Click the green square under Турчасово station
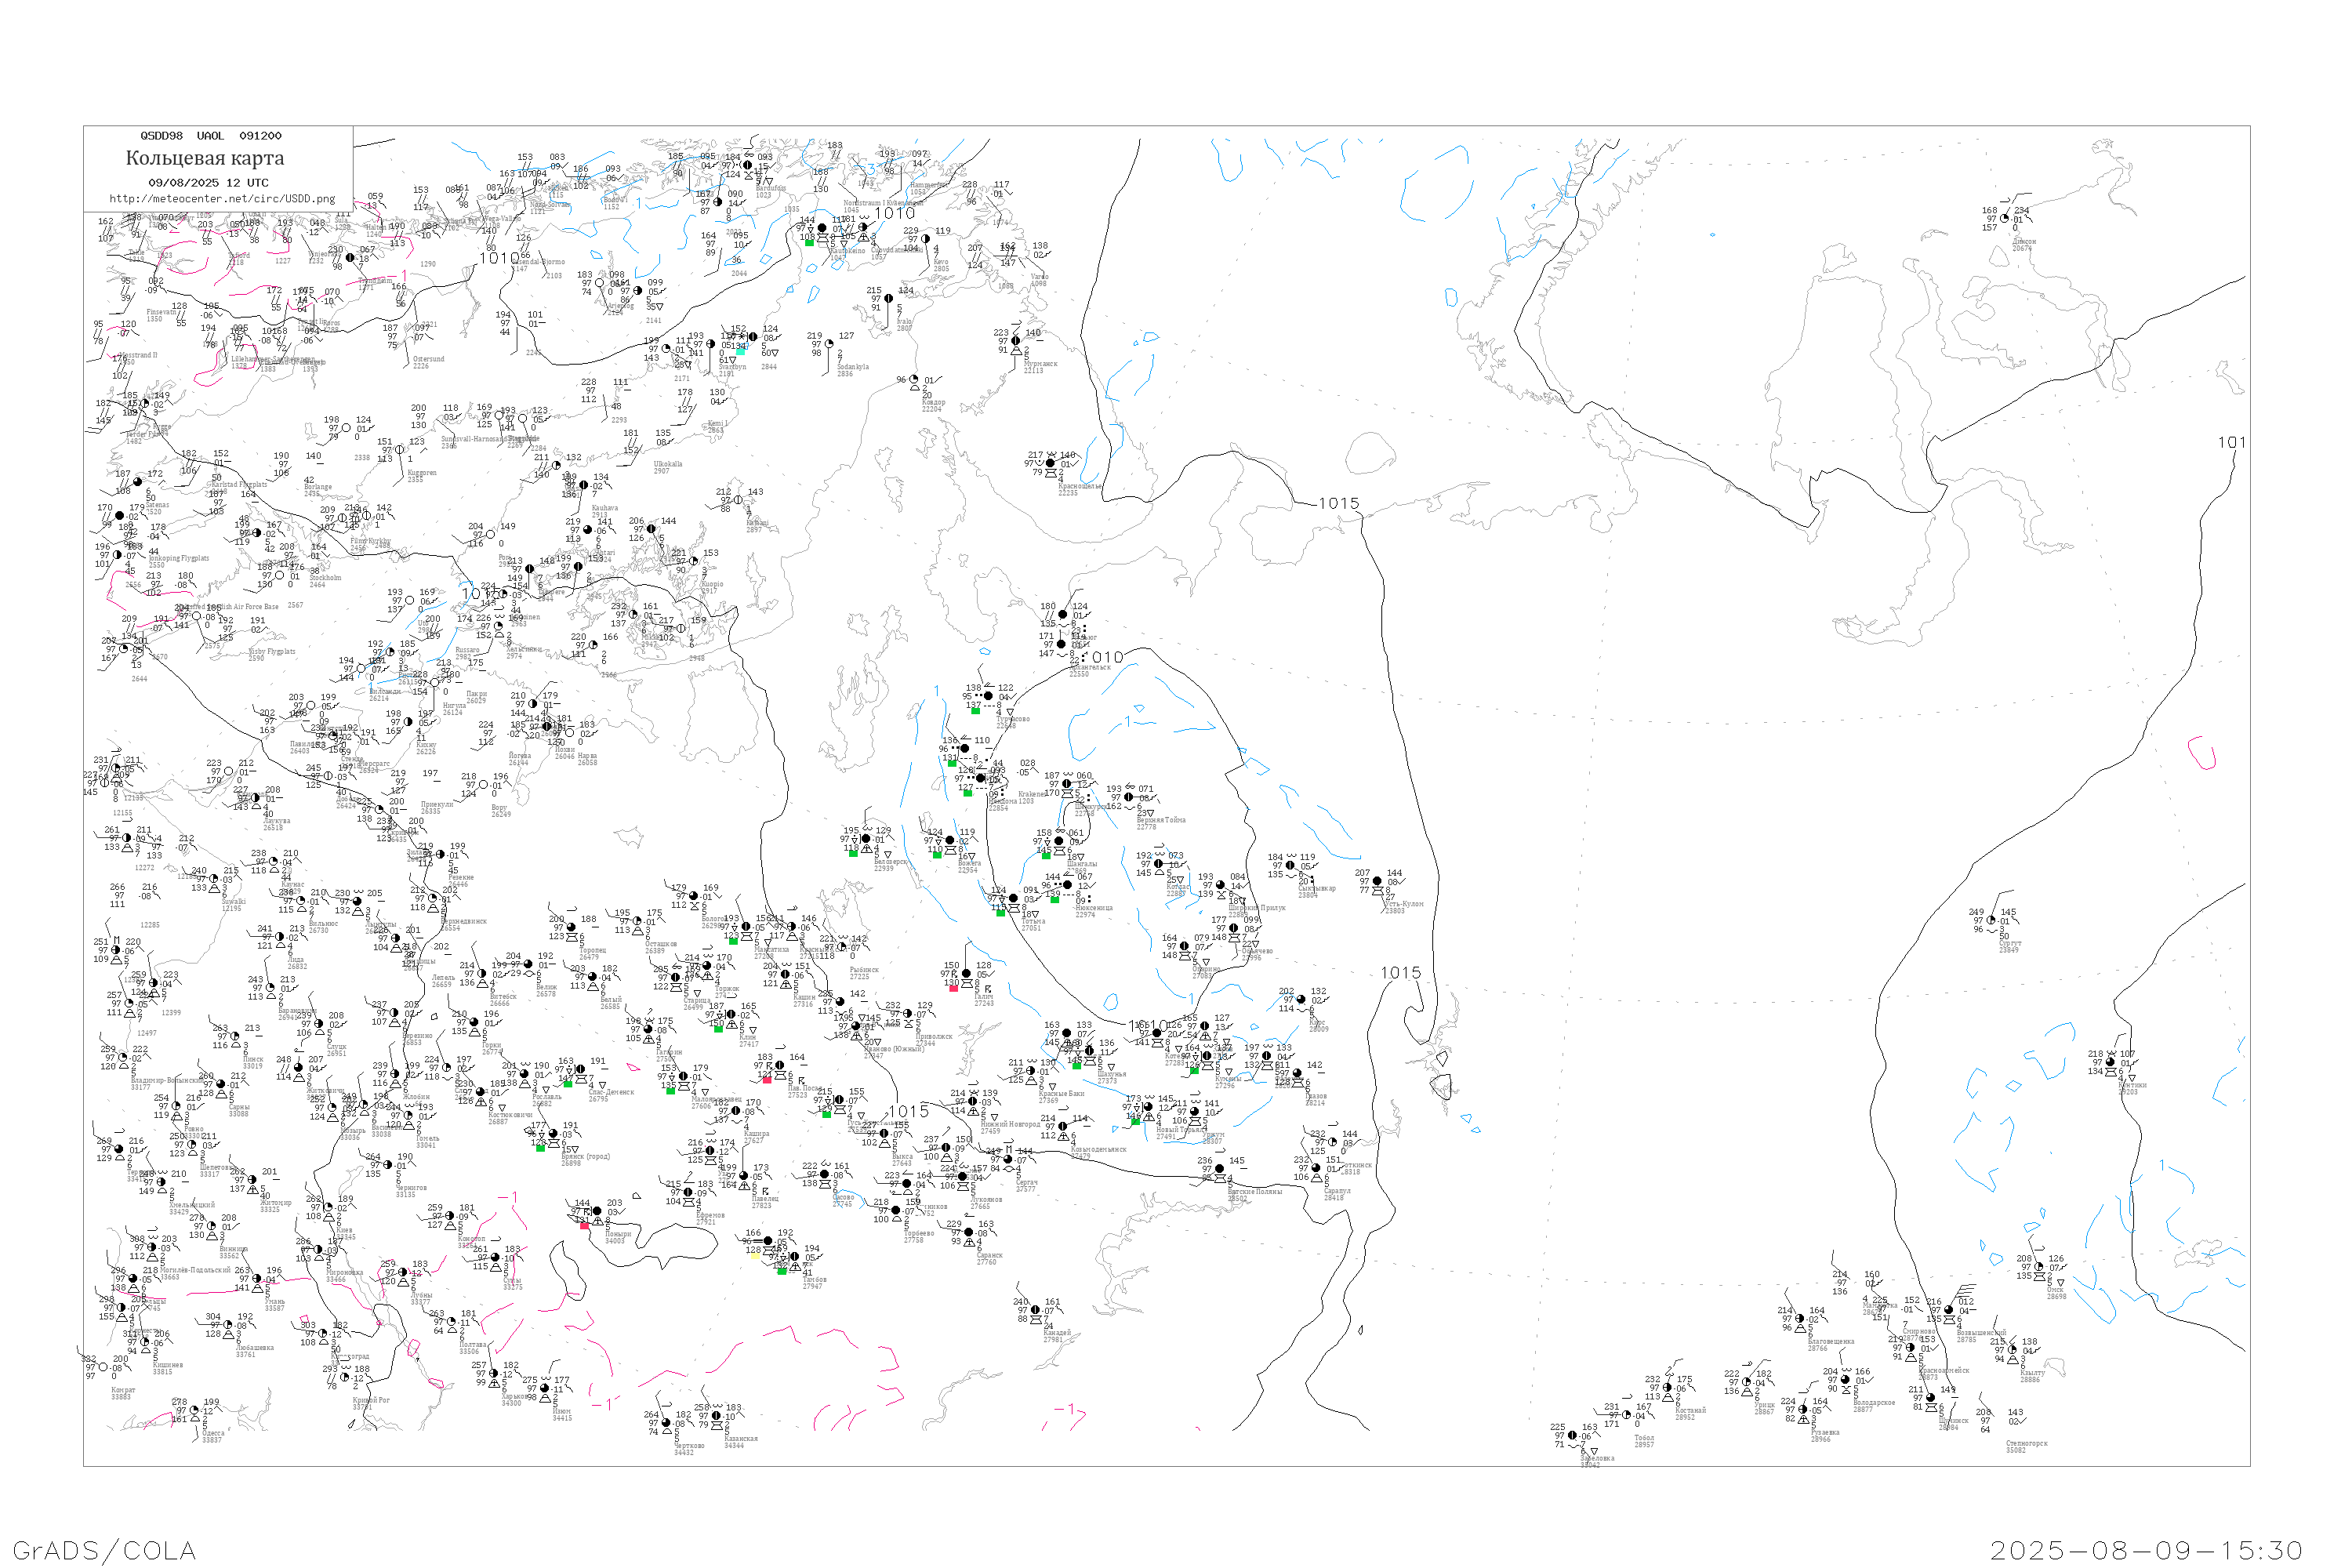This screenshot has height=1568, width=2352. pyautogui.click(x=975, y=710)
